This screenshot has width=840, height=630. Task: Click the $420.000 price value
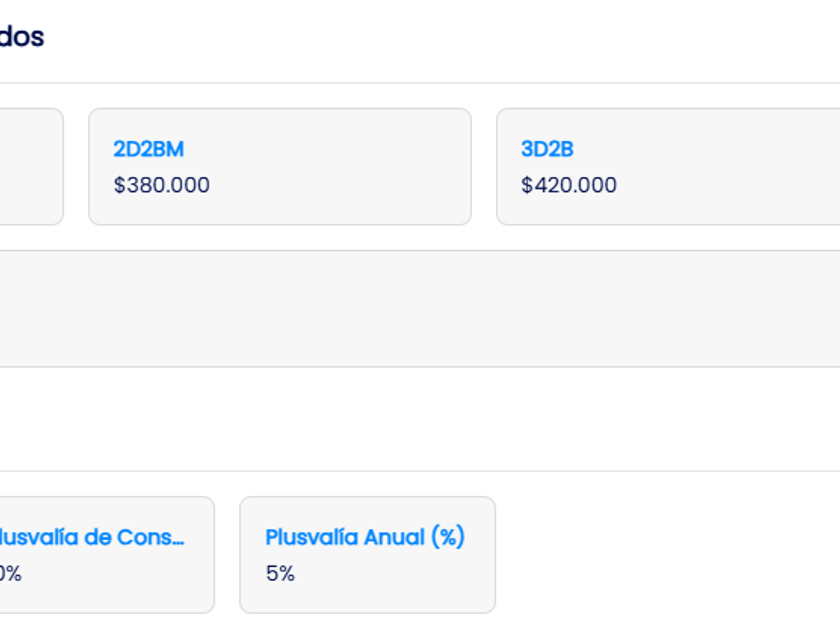pos(568,186)
